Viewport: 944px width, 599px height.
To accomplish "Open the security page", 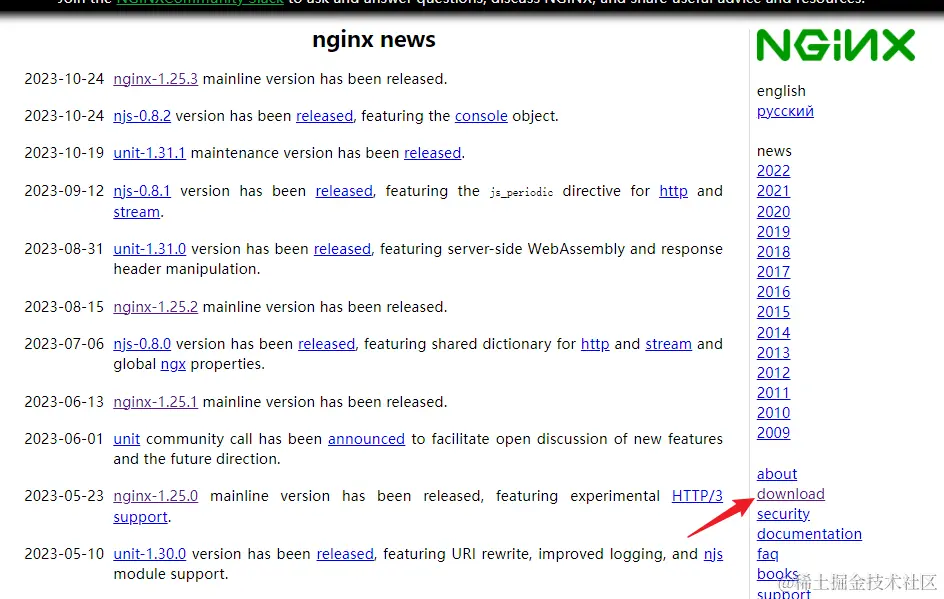I will click(x=783, y=514).
